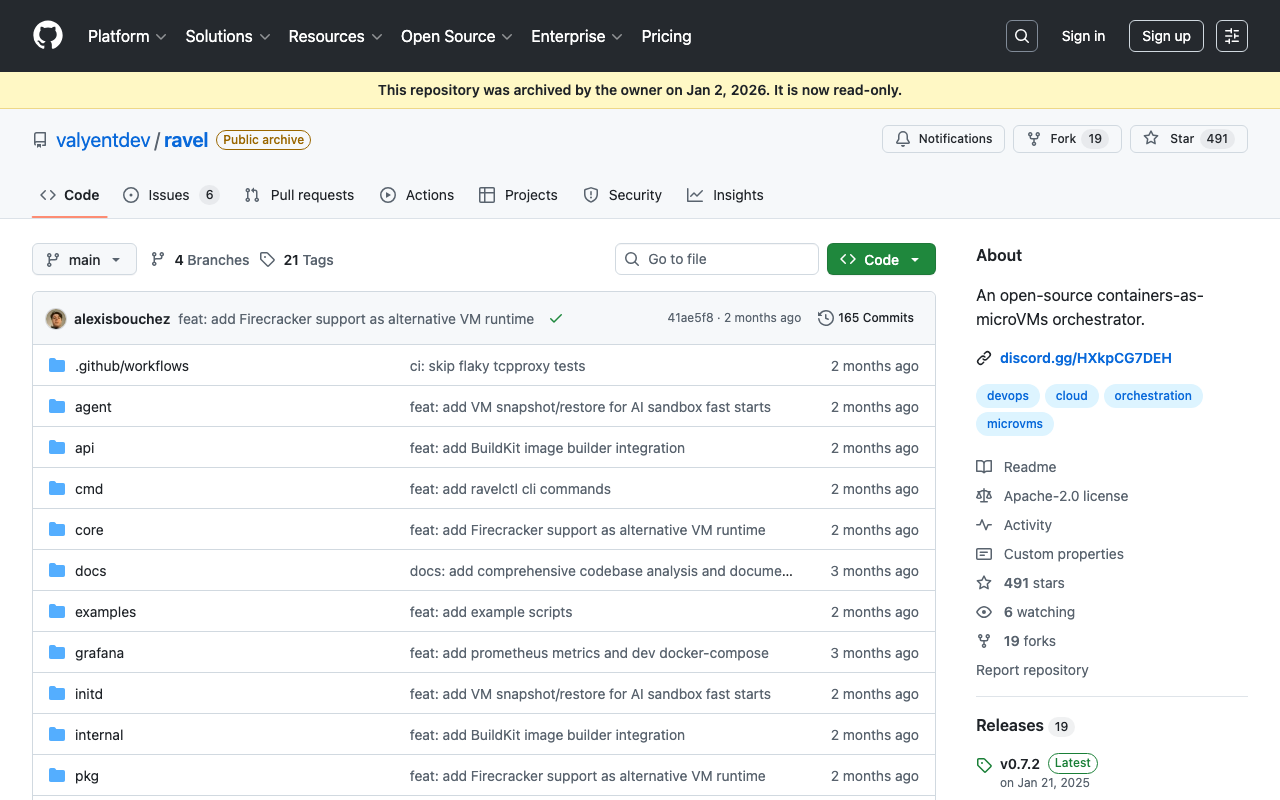Open the grafana folder
Viewport: 1280px width, 800px height.
click(x=99, y=653)
